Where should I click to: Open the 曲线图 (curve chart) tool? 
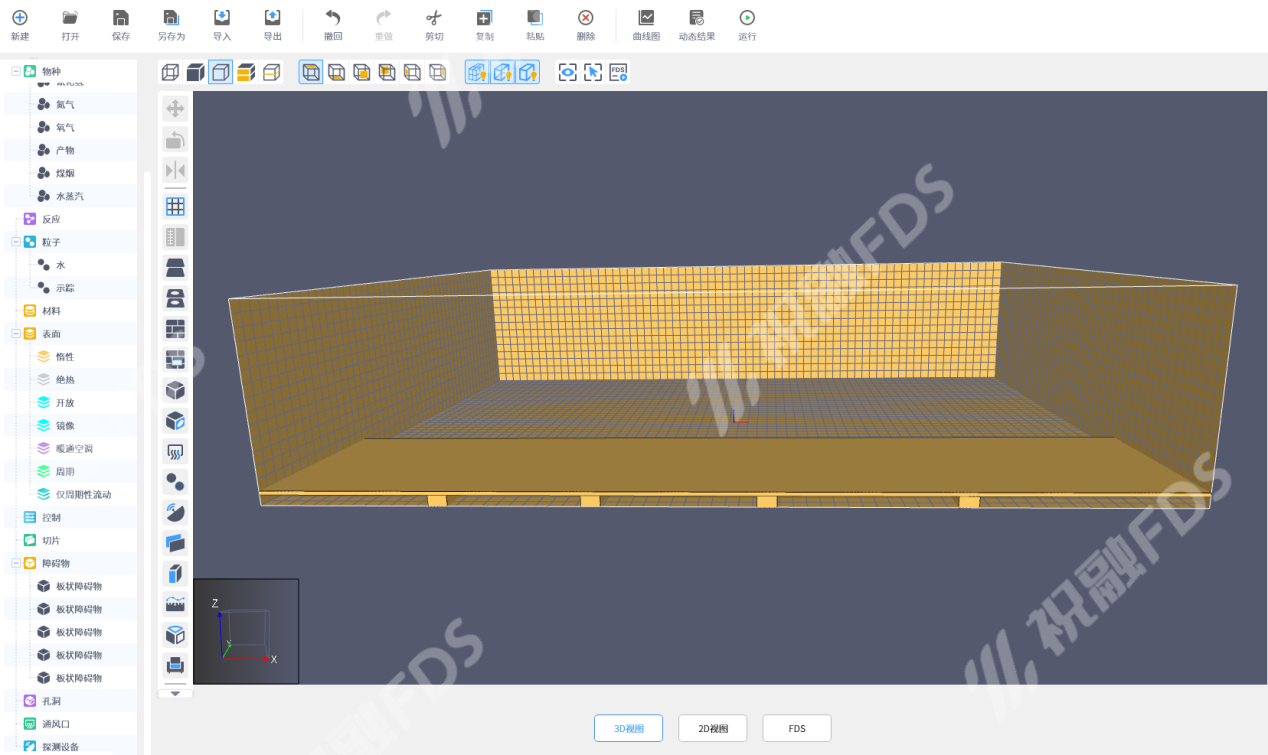pyautogui.click(x=646, y=19)
